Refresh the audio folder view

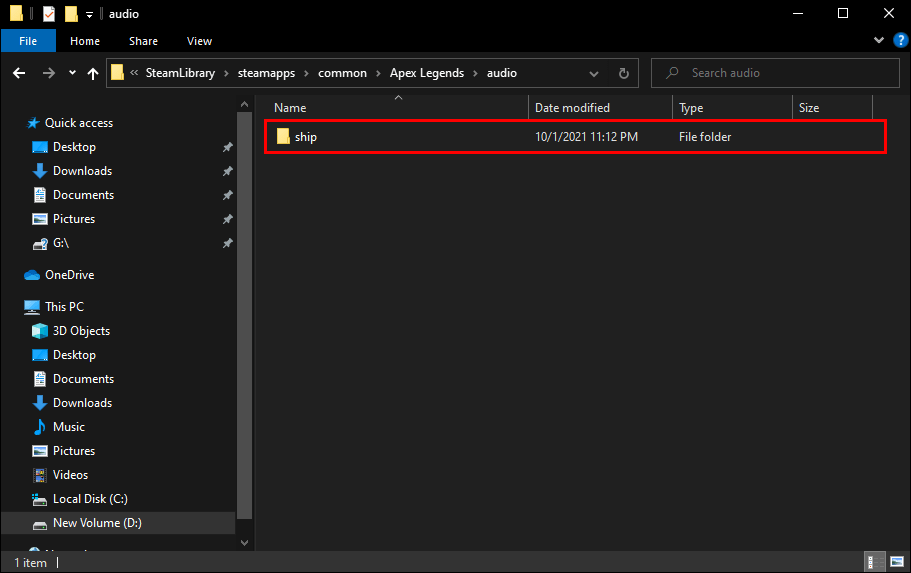point(624,73)
